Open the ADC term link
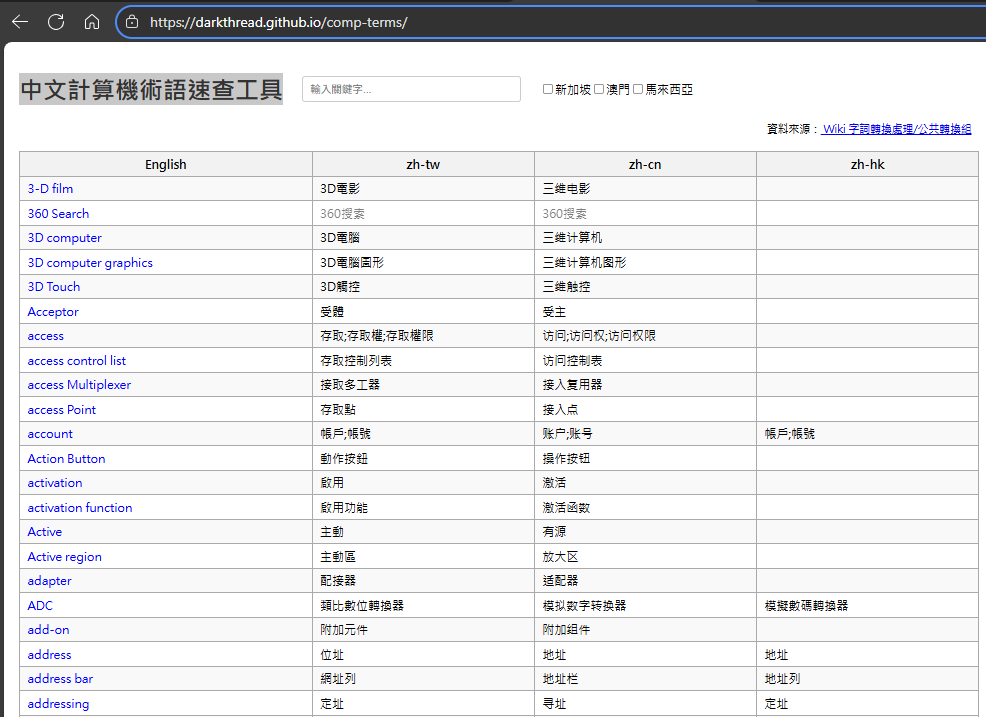986x717 pixels. pyautogui.click(x=40, y=605)
